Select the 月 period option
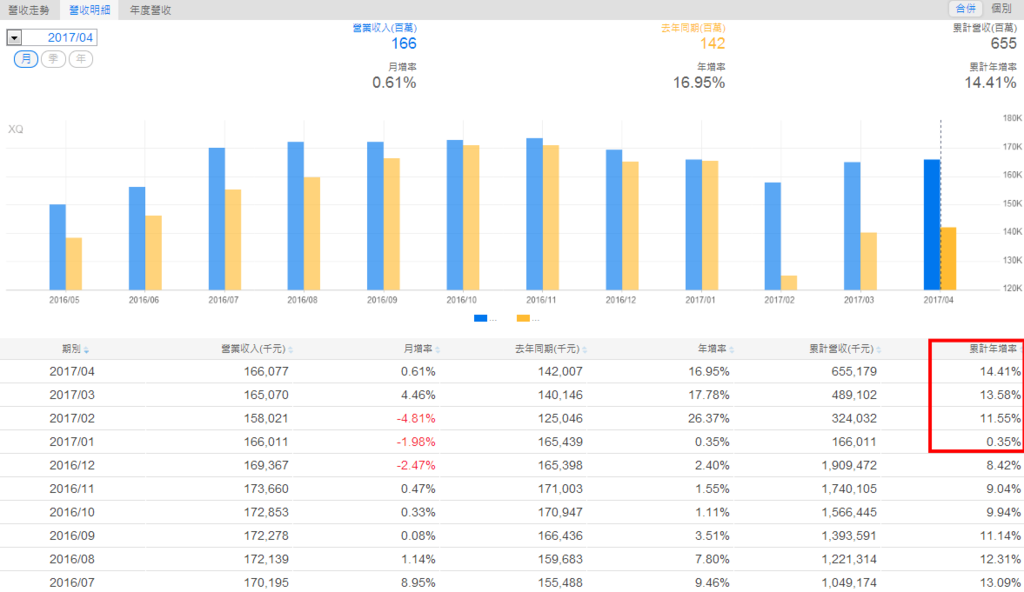The height and width of the screenshot is (592, 1024). tap(25, 59)
